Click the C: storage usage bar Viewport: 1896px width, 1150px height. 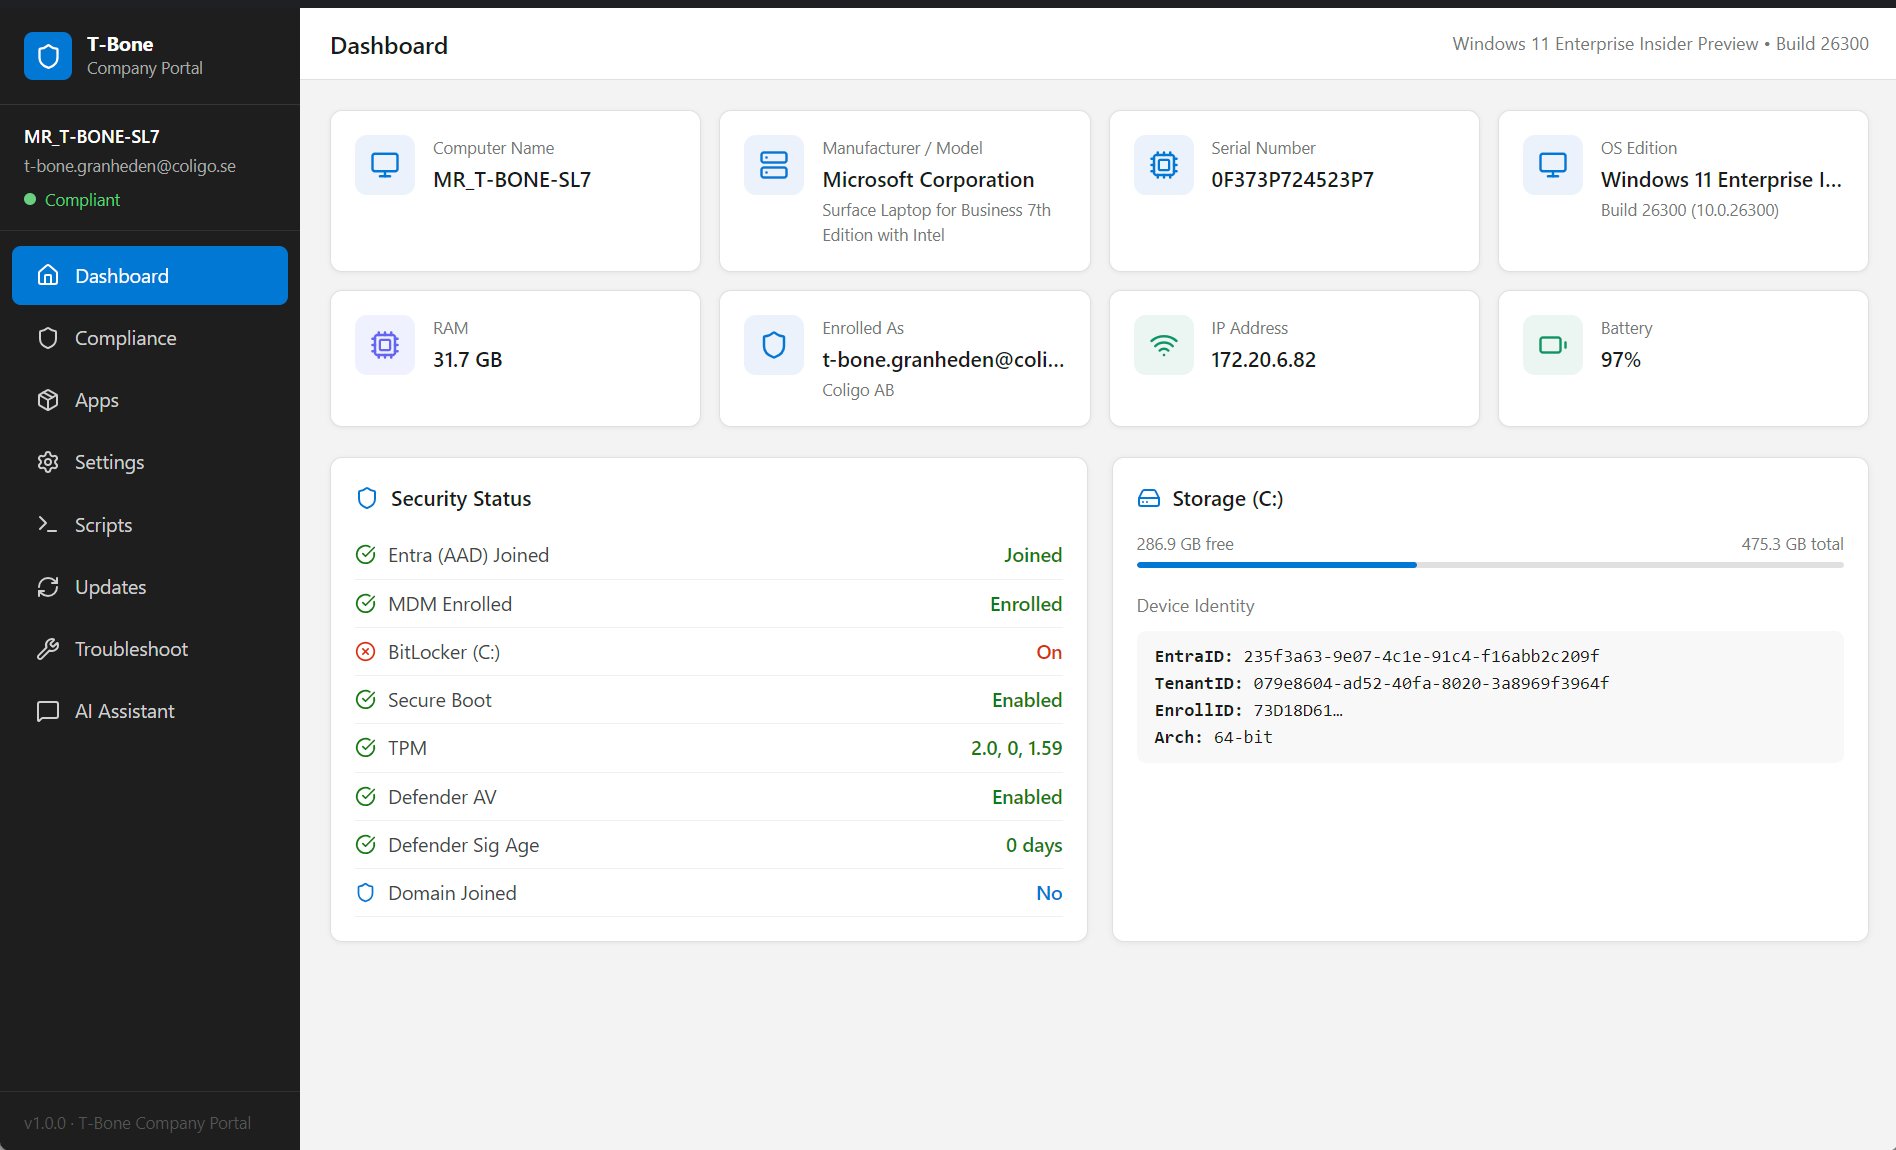click(1489, 565)
